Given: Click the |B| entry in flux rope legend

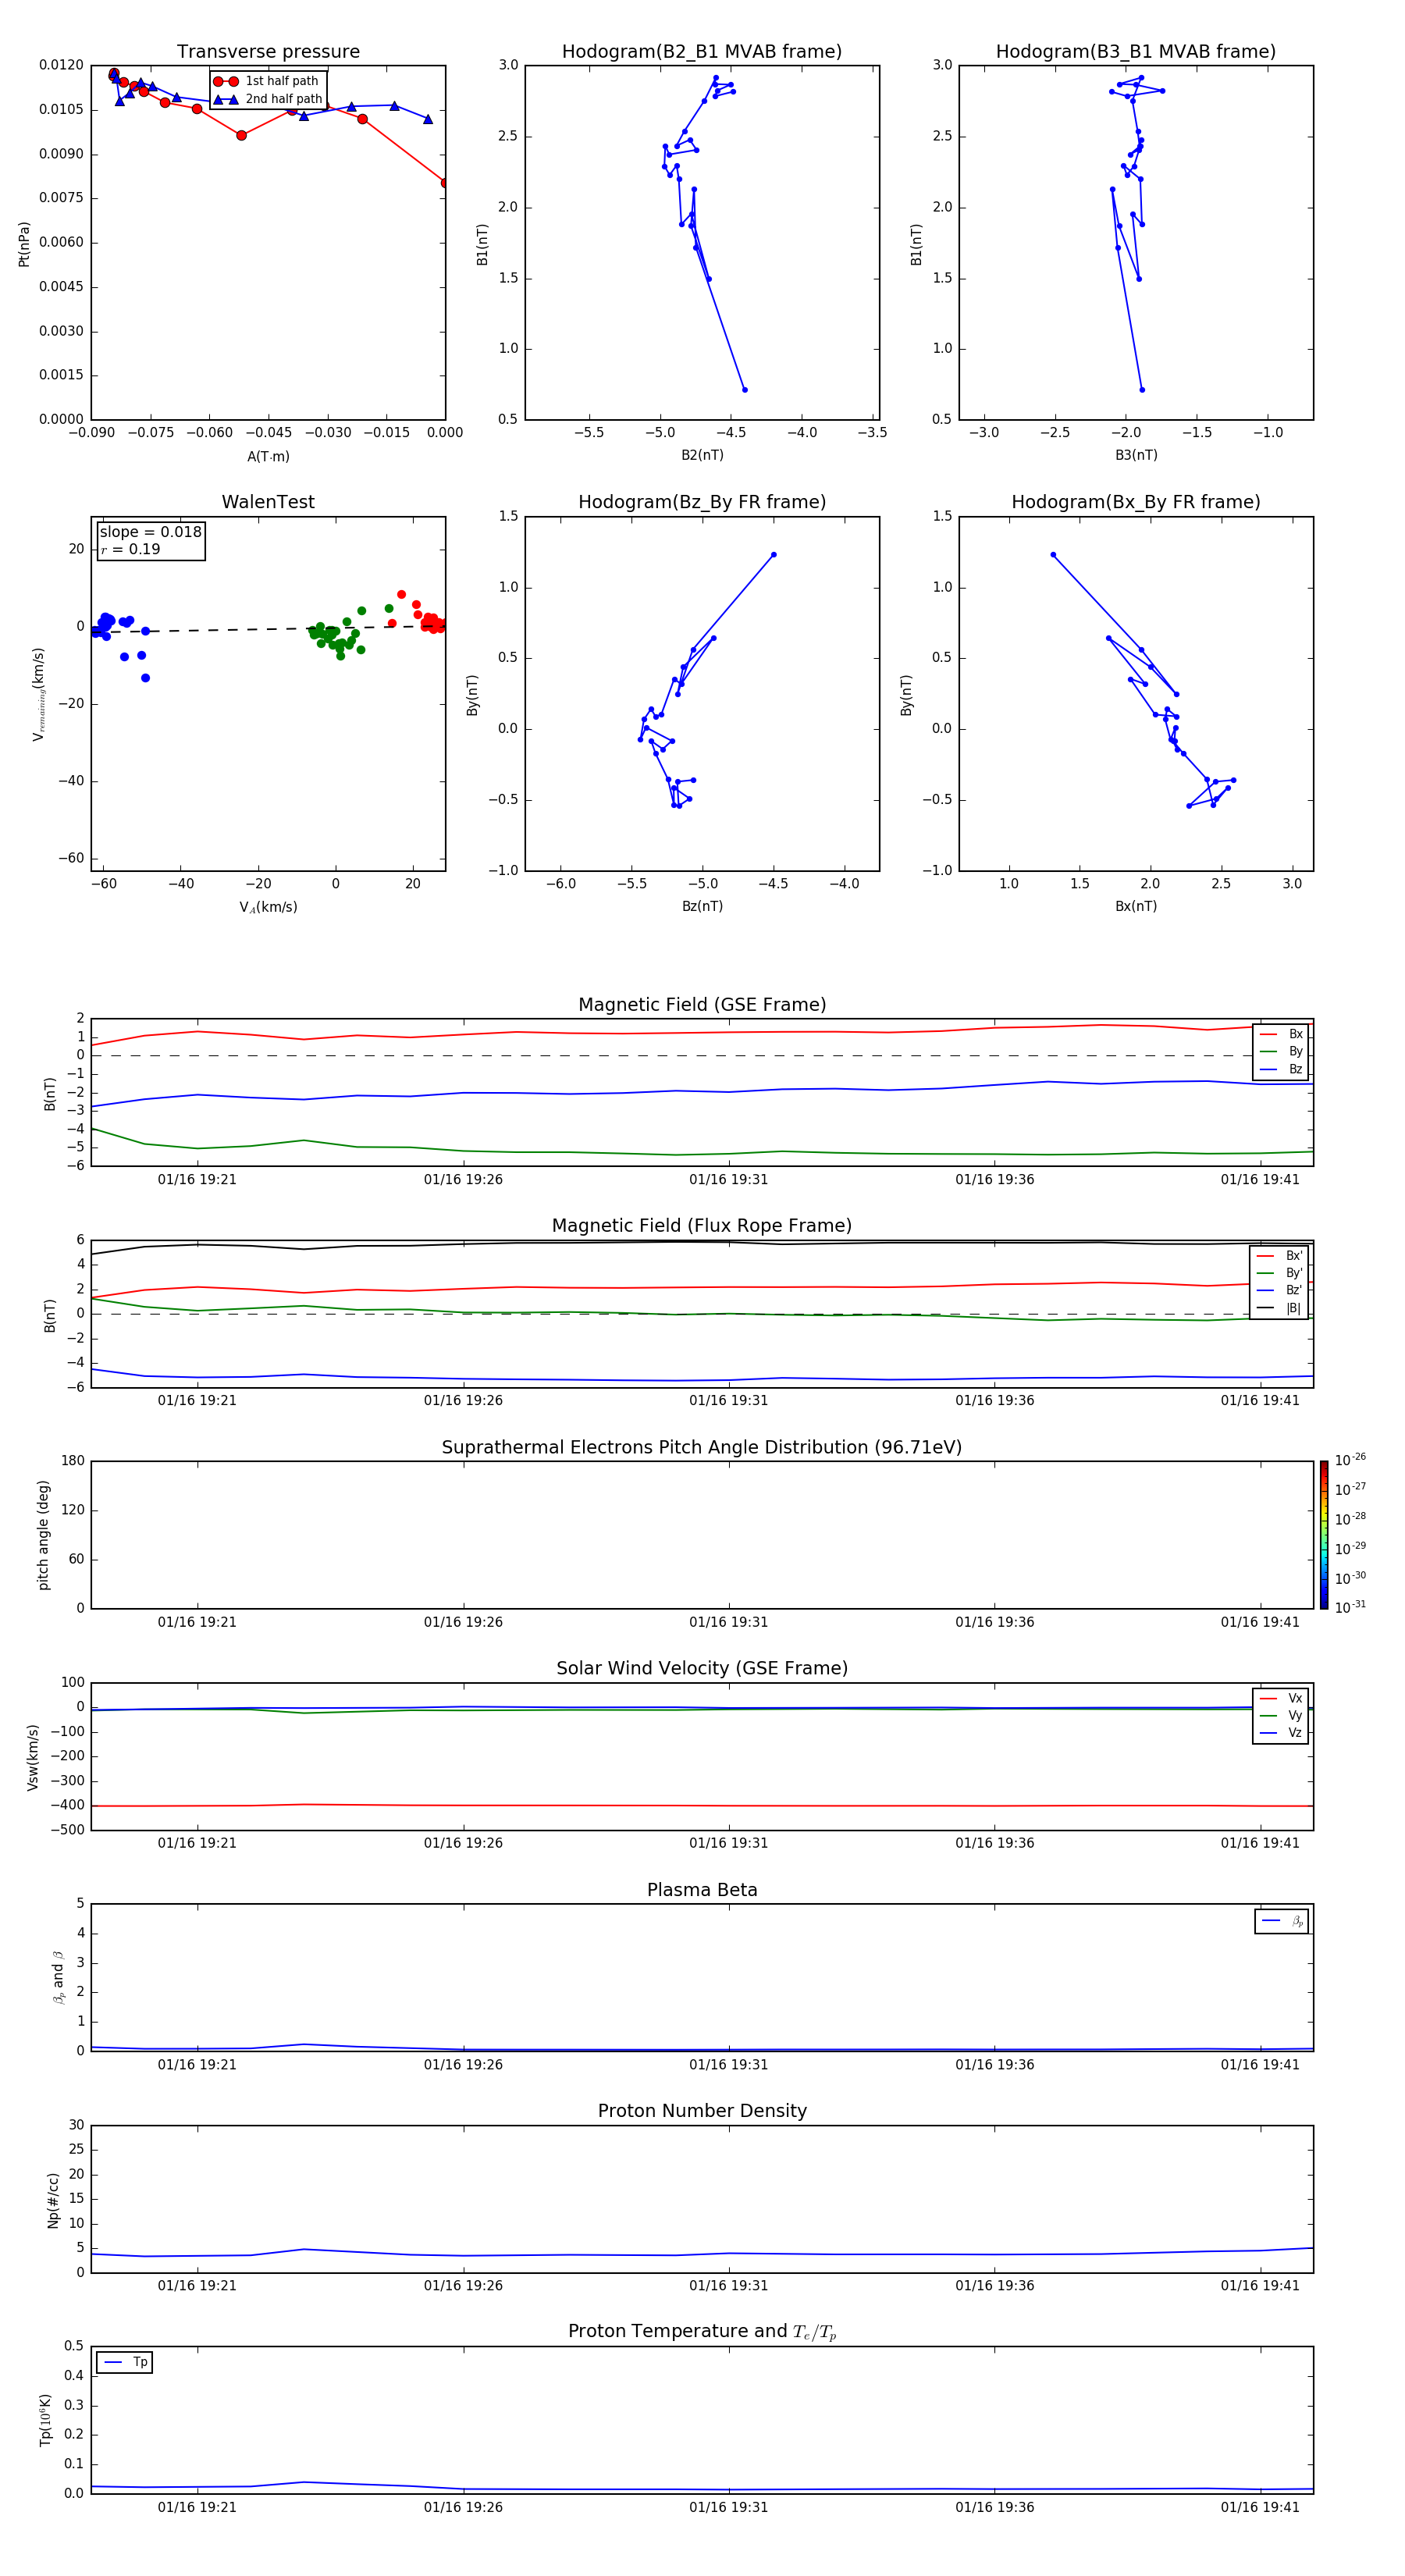Looking at the screenshot, I should tap(1279, 1308).
